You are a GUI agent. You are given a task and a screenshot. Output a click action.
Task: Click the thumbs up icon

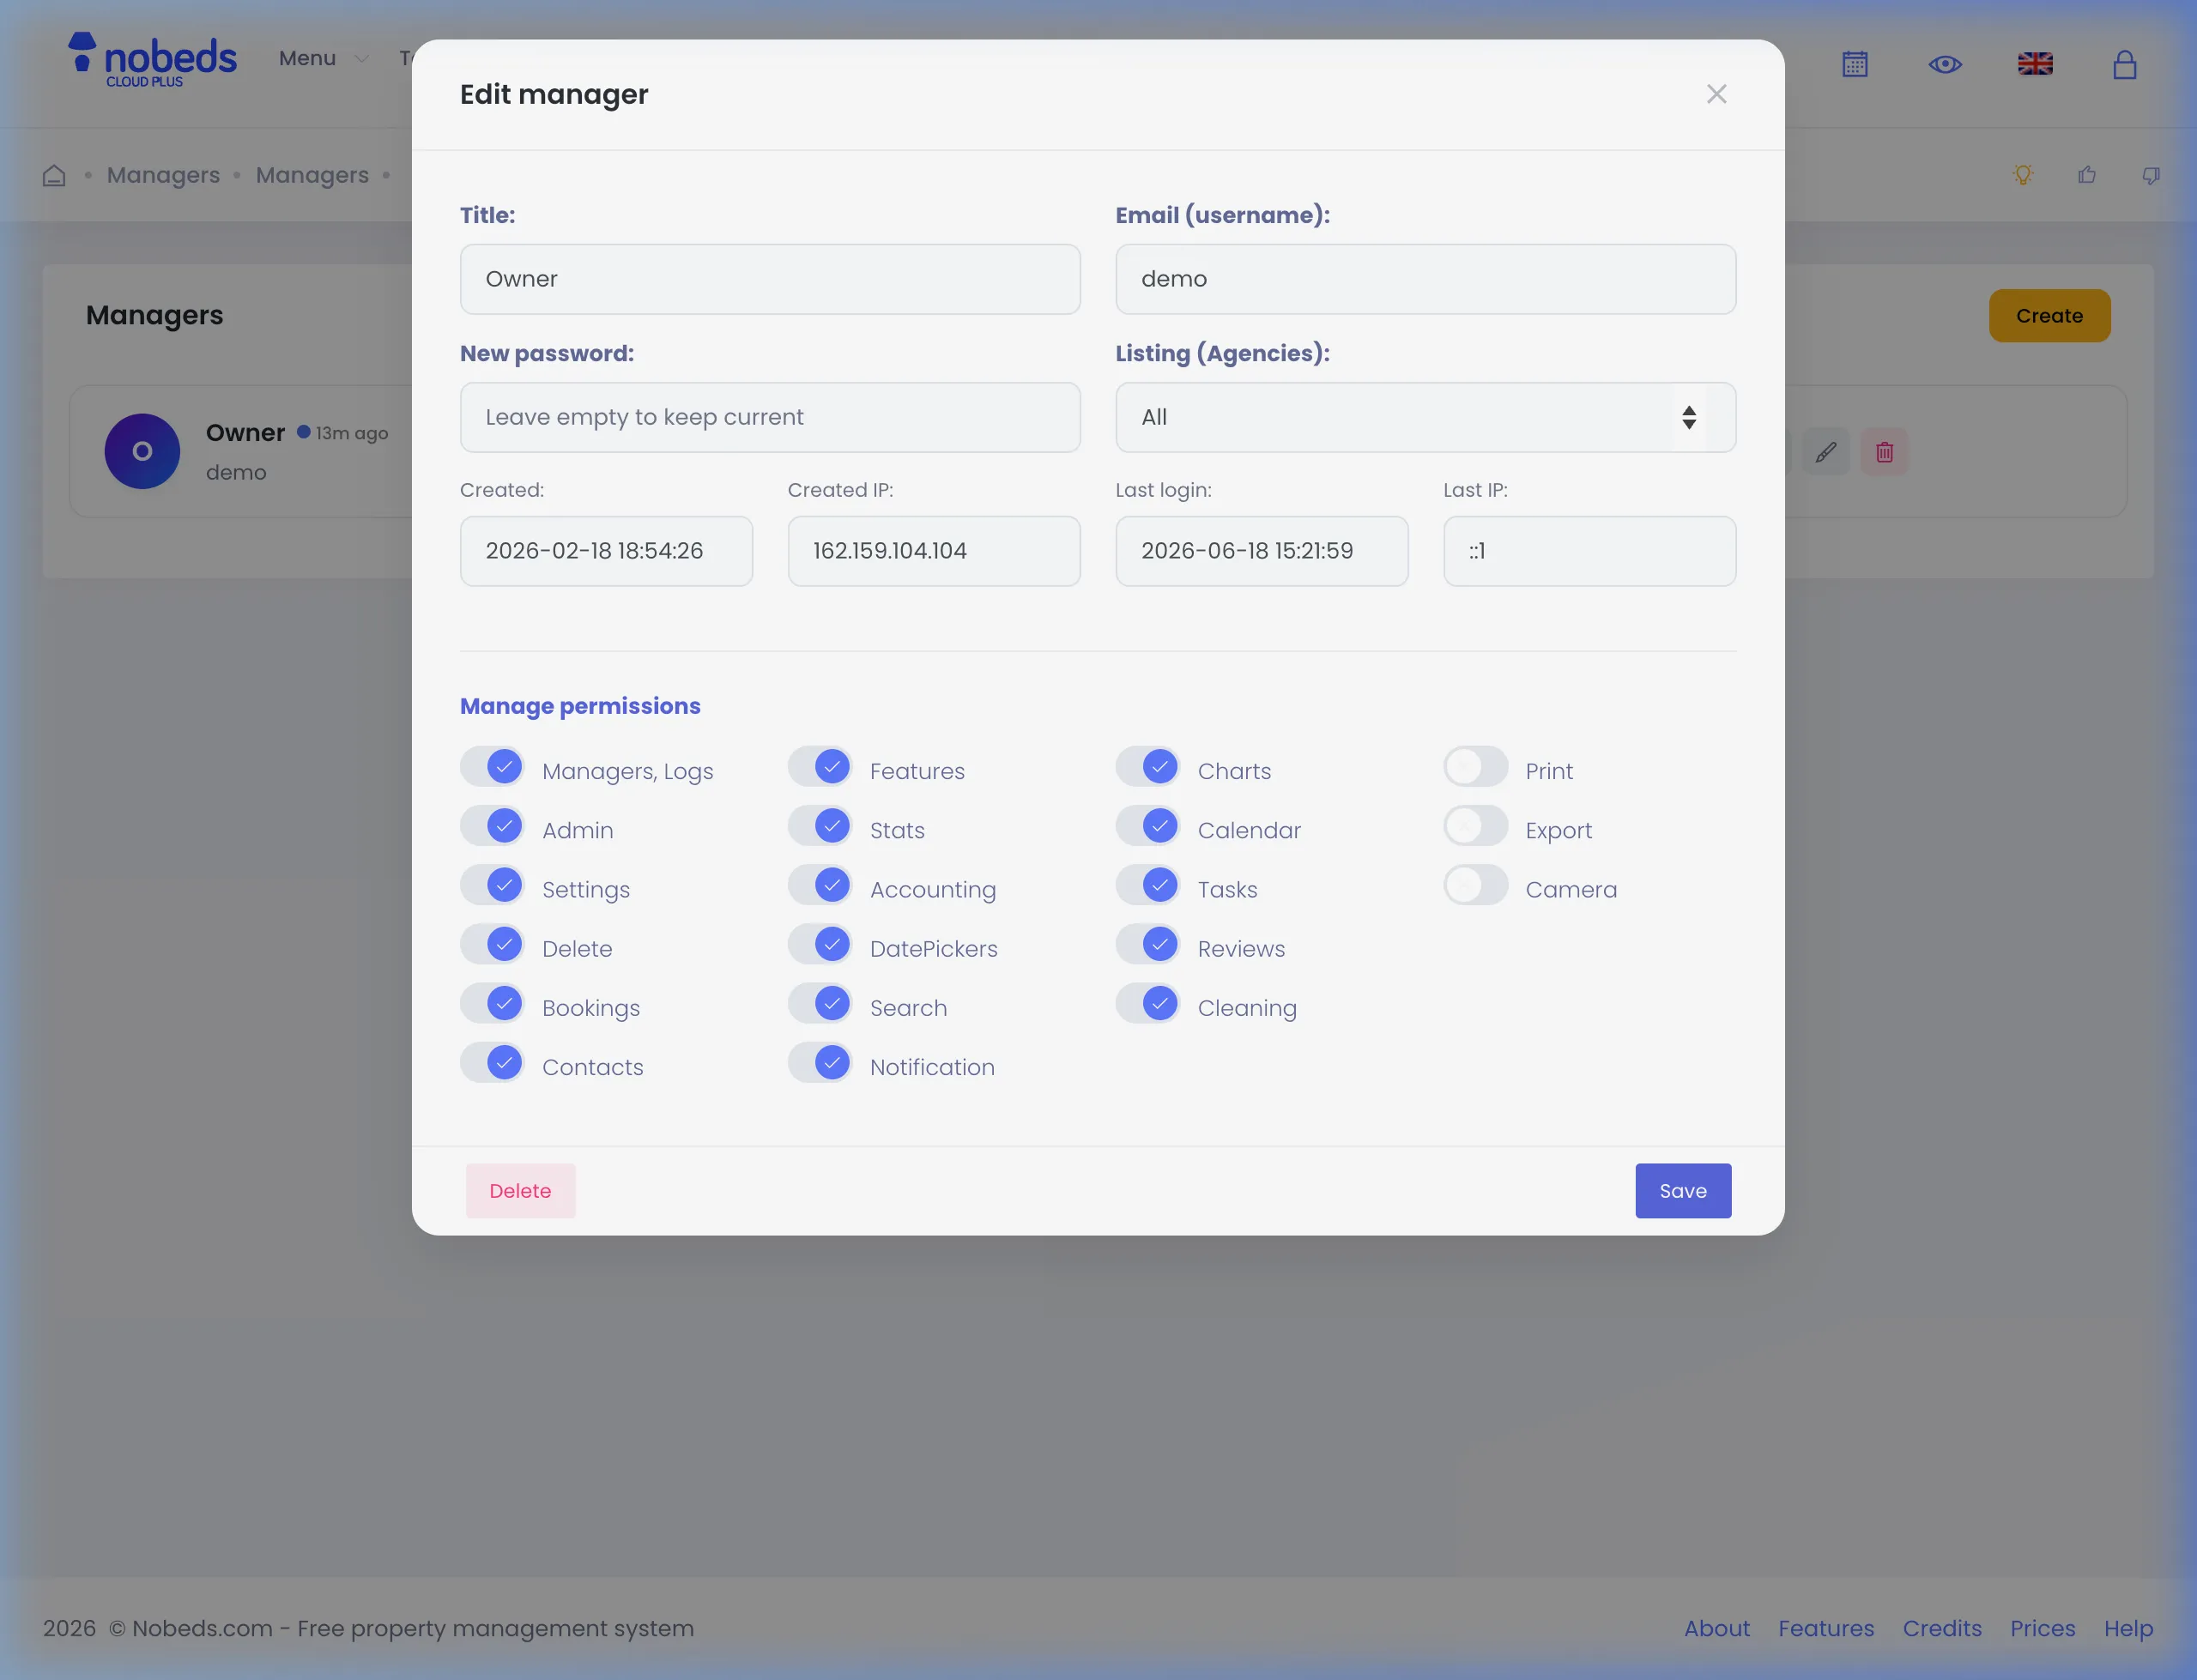coord(2087,175)
